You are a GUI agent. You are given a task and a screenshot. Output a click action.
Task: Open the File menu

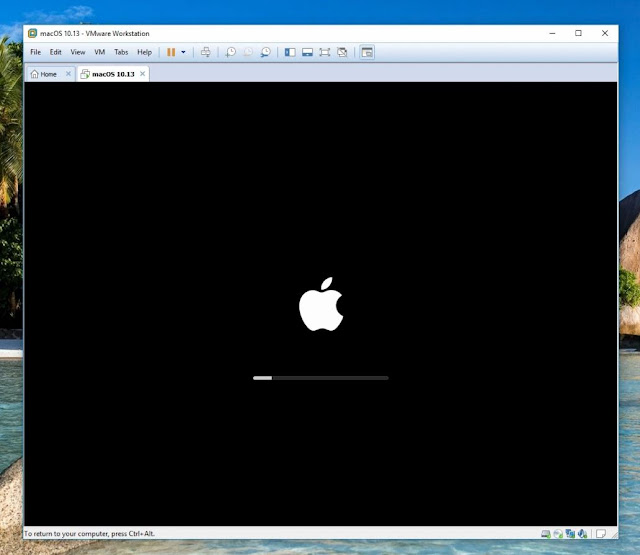pos(36,52)
